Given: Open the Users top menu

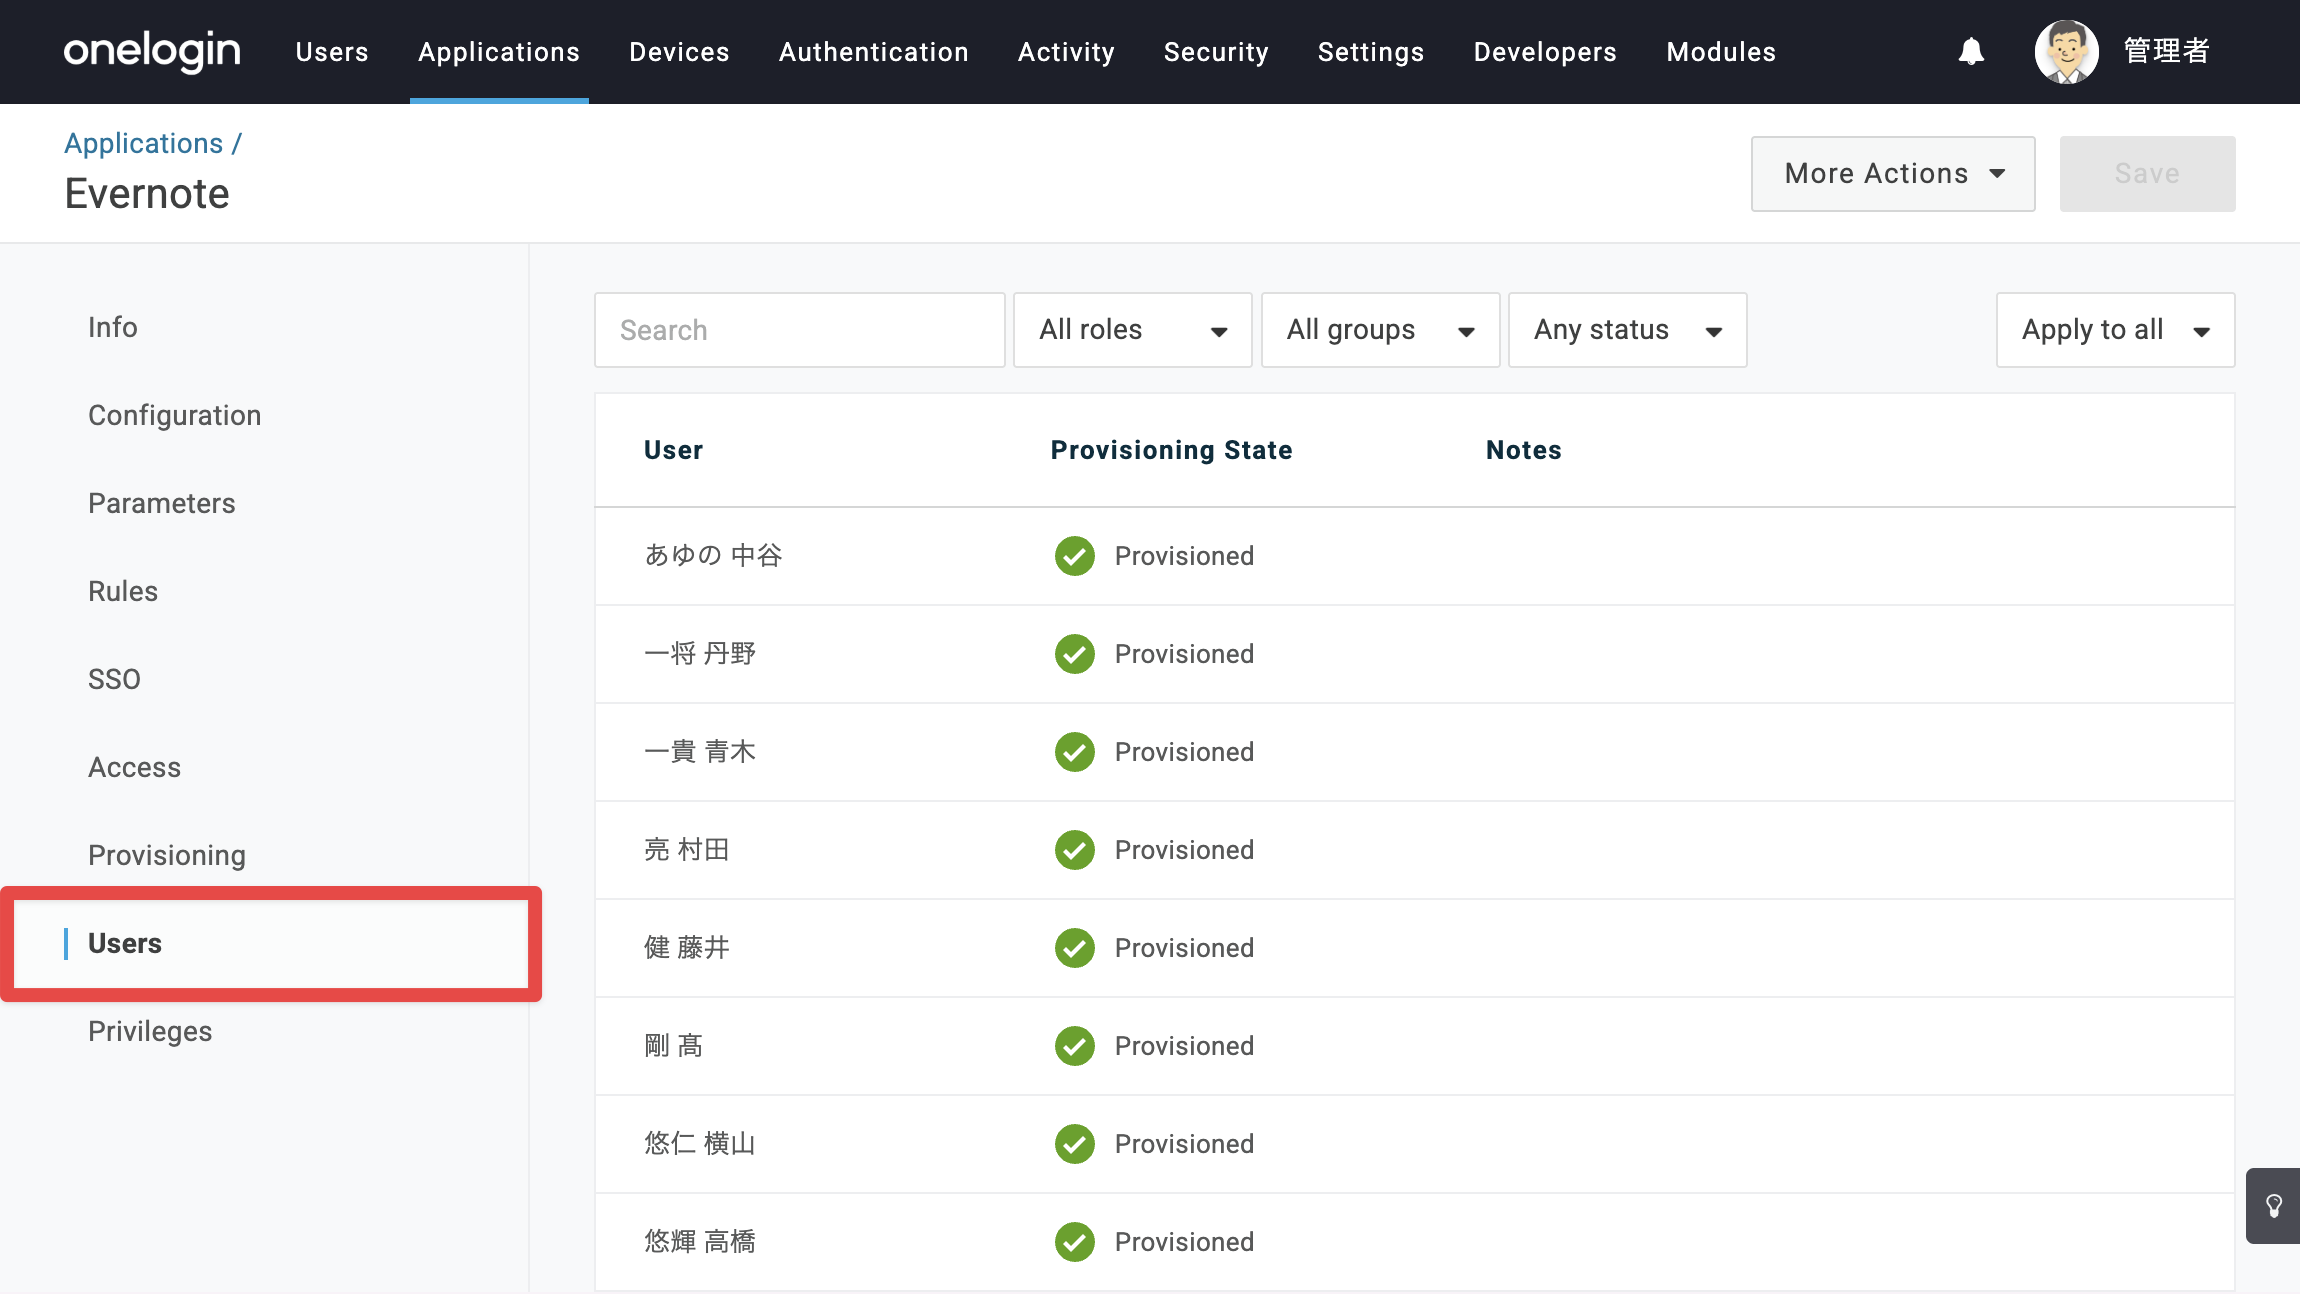Looking at the screenshot, I should click(x=332, y=52).
